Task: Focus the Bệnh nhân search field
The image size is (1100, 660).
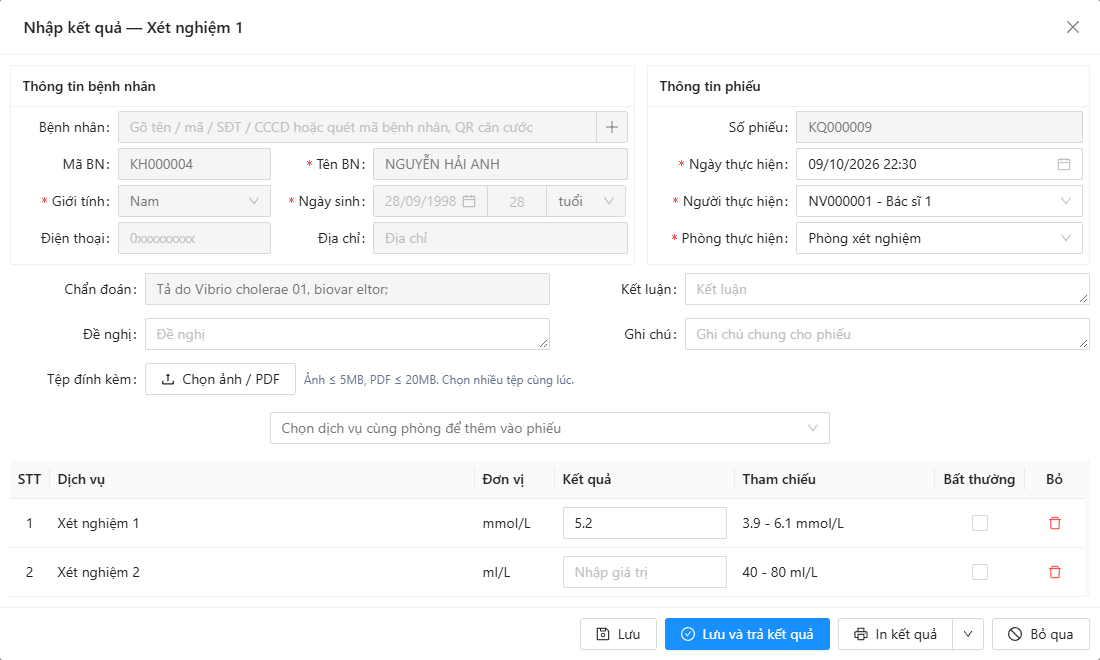Action: pos(358,128)
